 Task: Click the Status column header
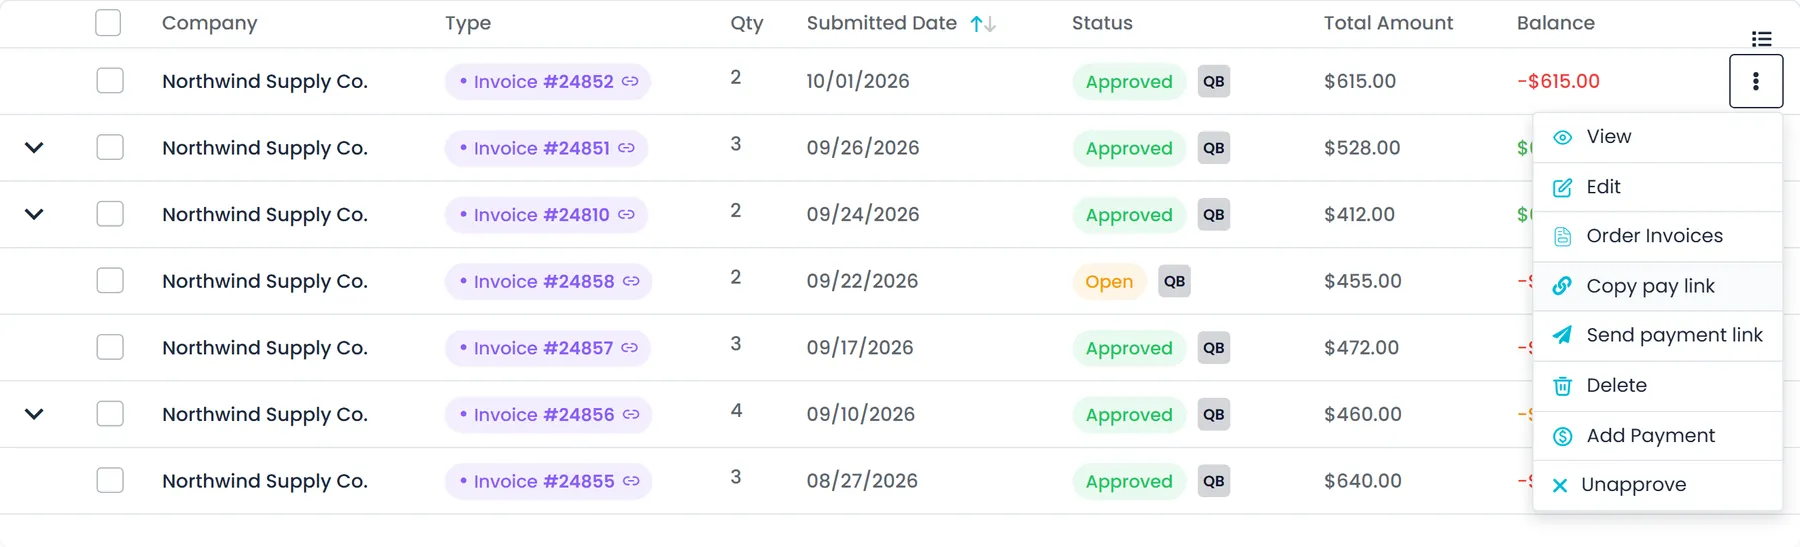pos(1102,23)
